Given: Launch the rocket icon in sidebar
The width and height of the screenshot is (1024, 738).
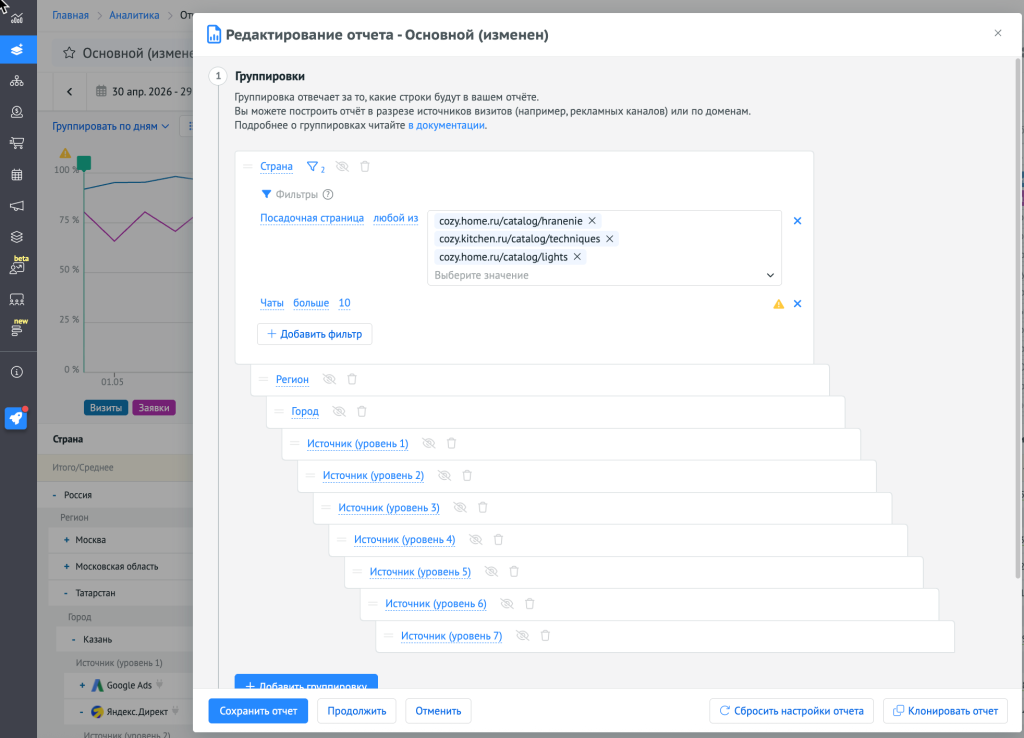Looking at the screenshot, I should click(16, 418).
